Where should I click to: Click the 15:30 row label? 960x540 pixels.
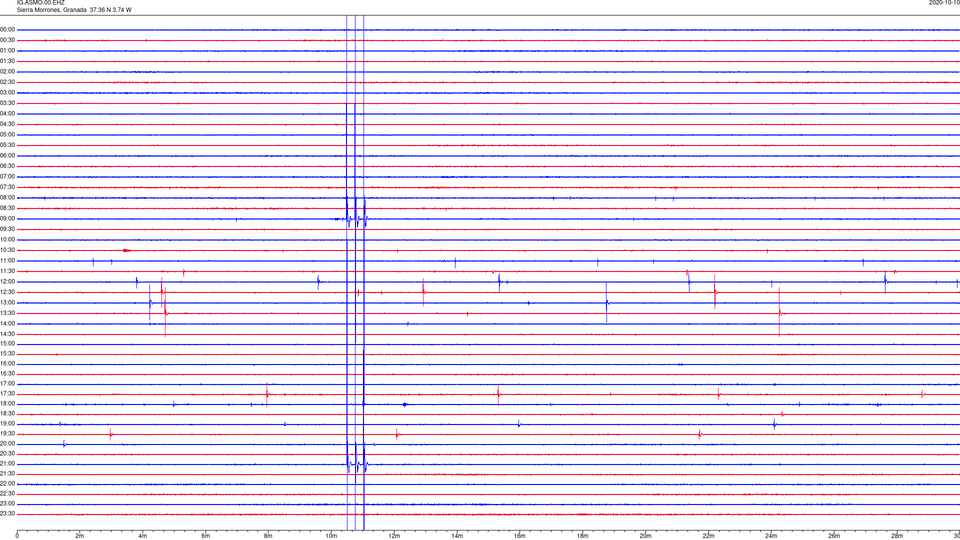8,354
